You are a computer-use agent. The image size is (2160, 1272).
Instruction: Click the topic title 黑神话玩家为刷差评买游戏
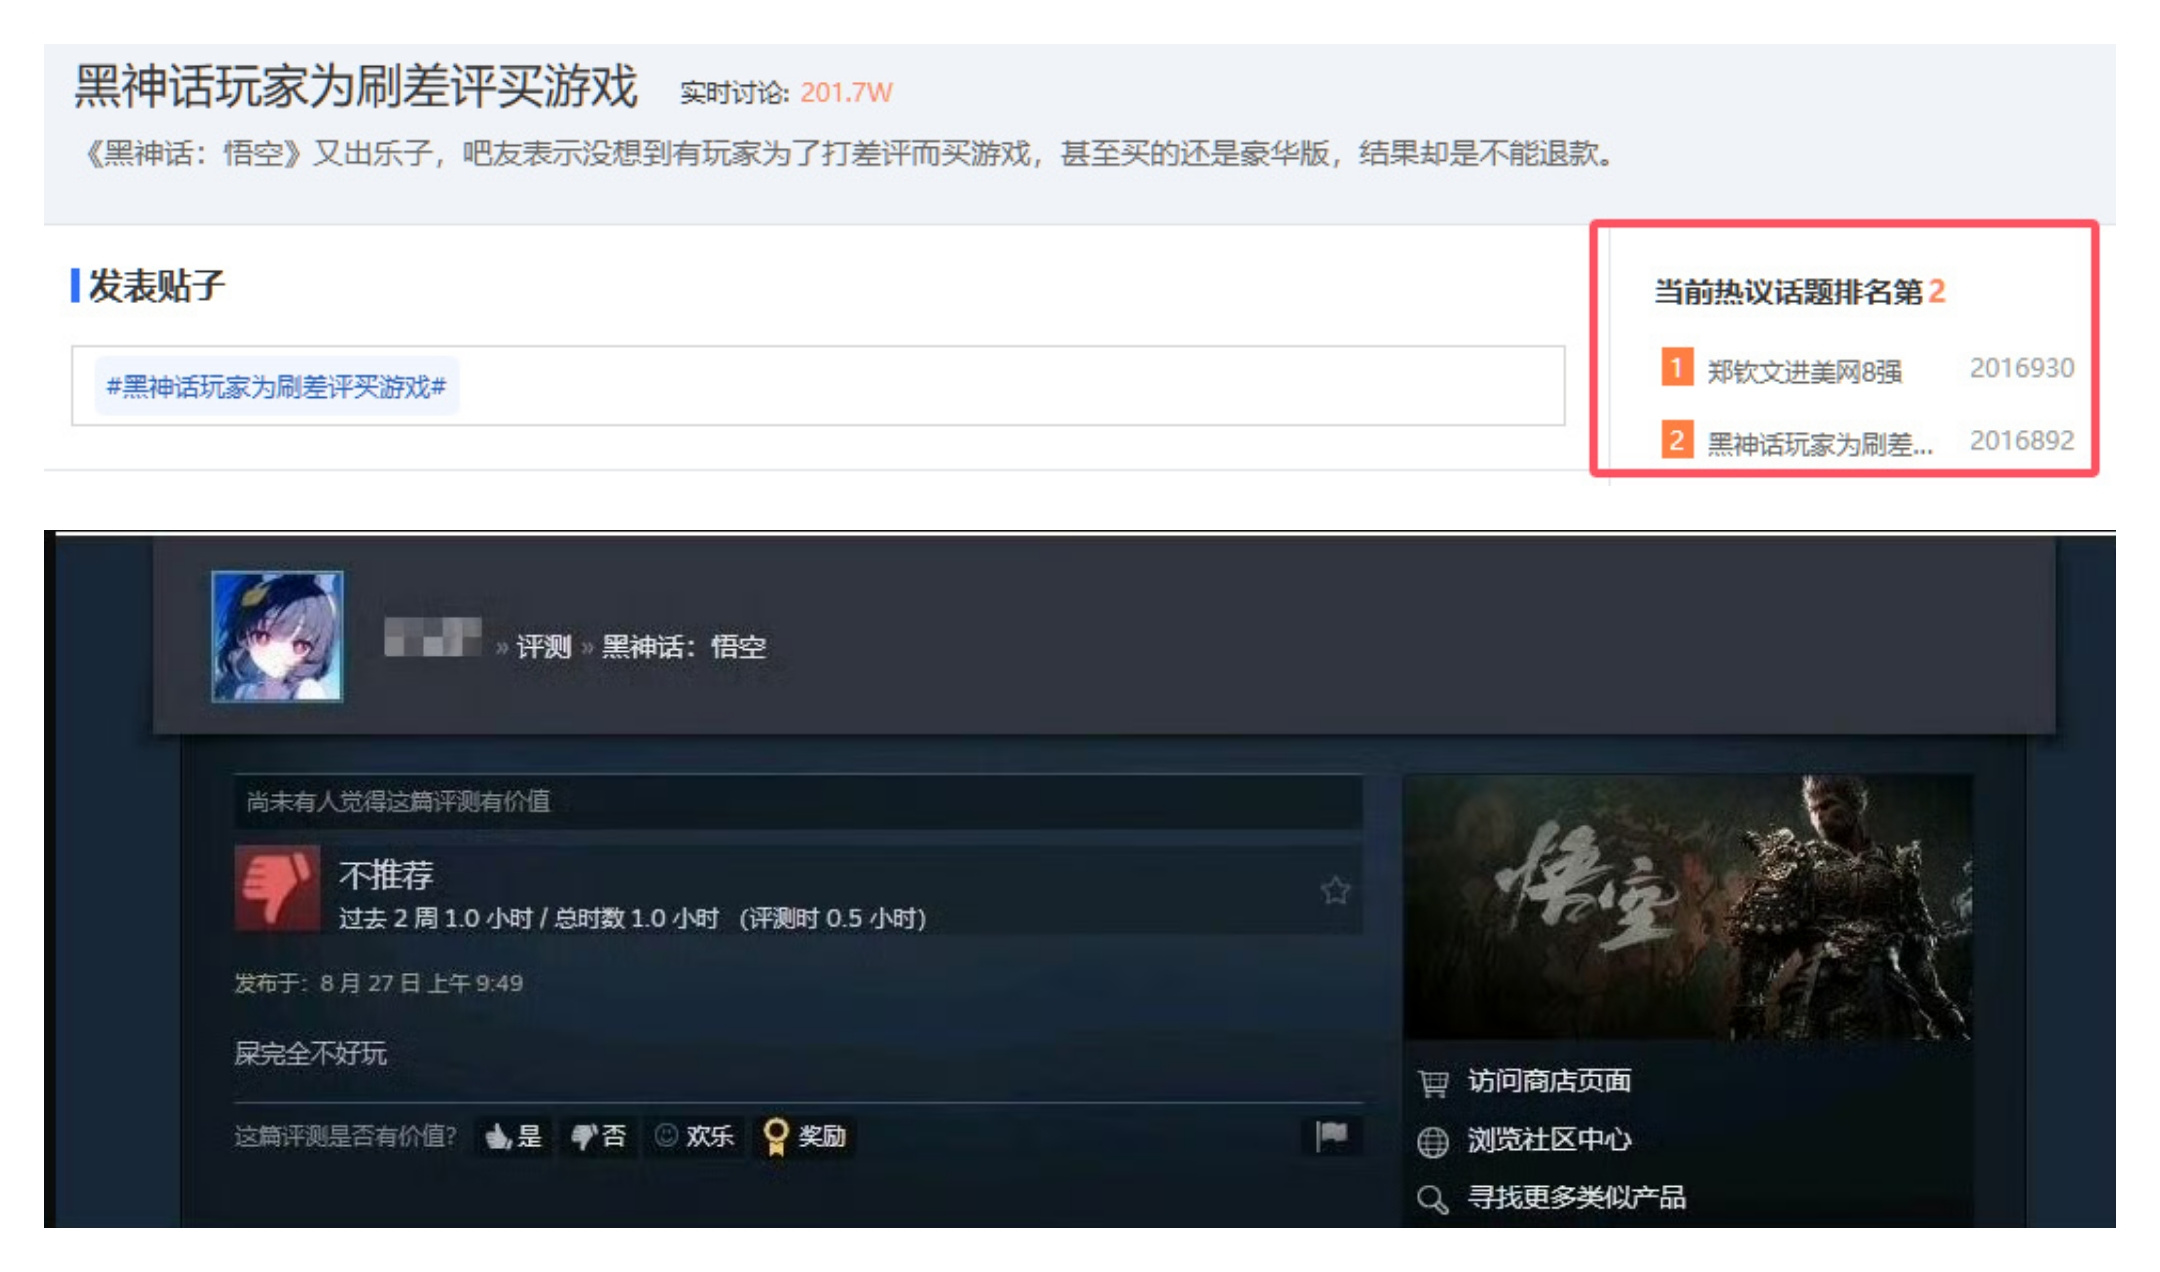(x=356, y=86)
